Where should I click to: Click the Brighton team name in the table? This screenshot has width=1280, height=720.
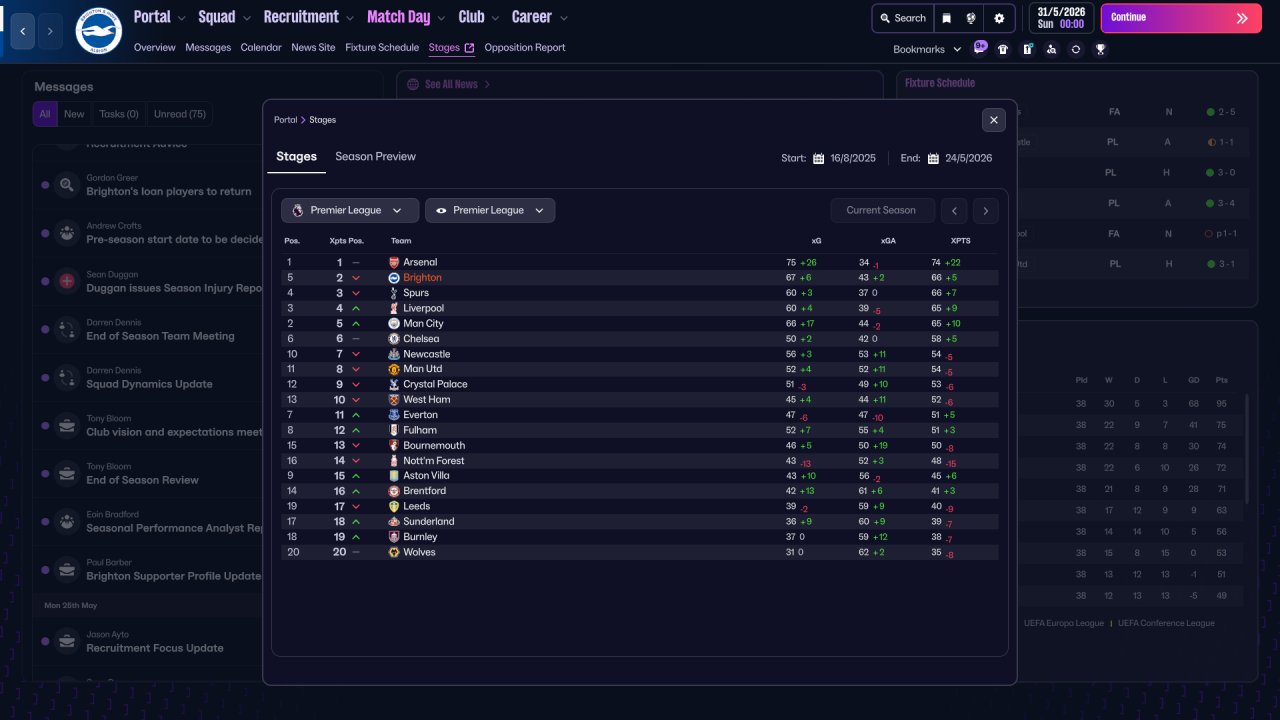[422, 278]
